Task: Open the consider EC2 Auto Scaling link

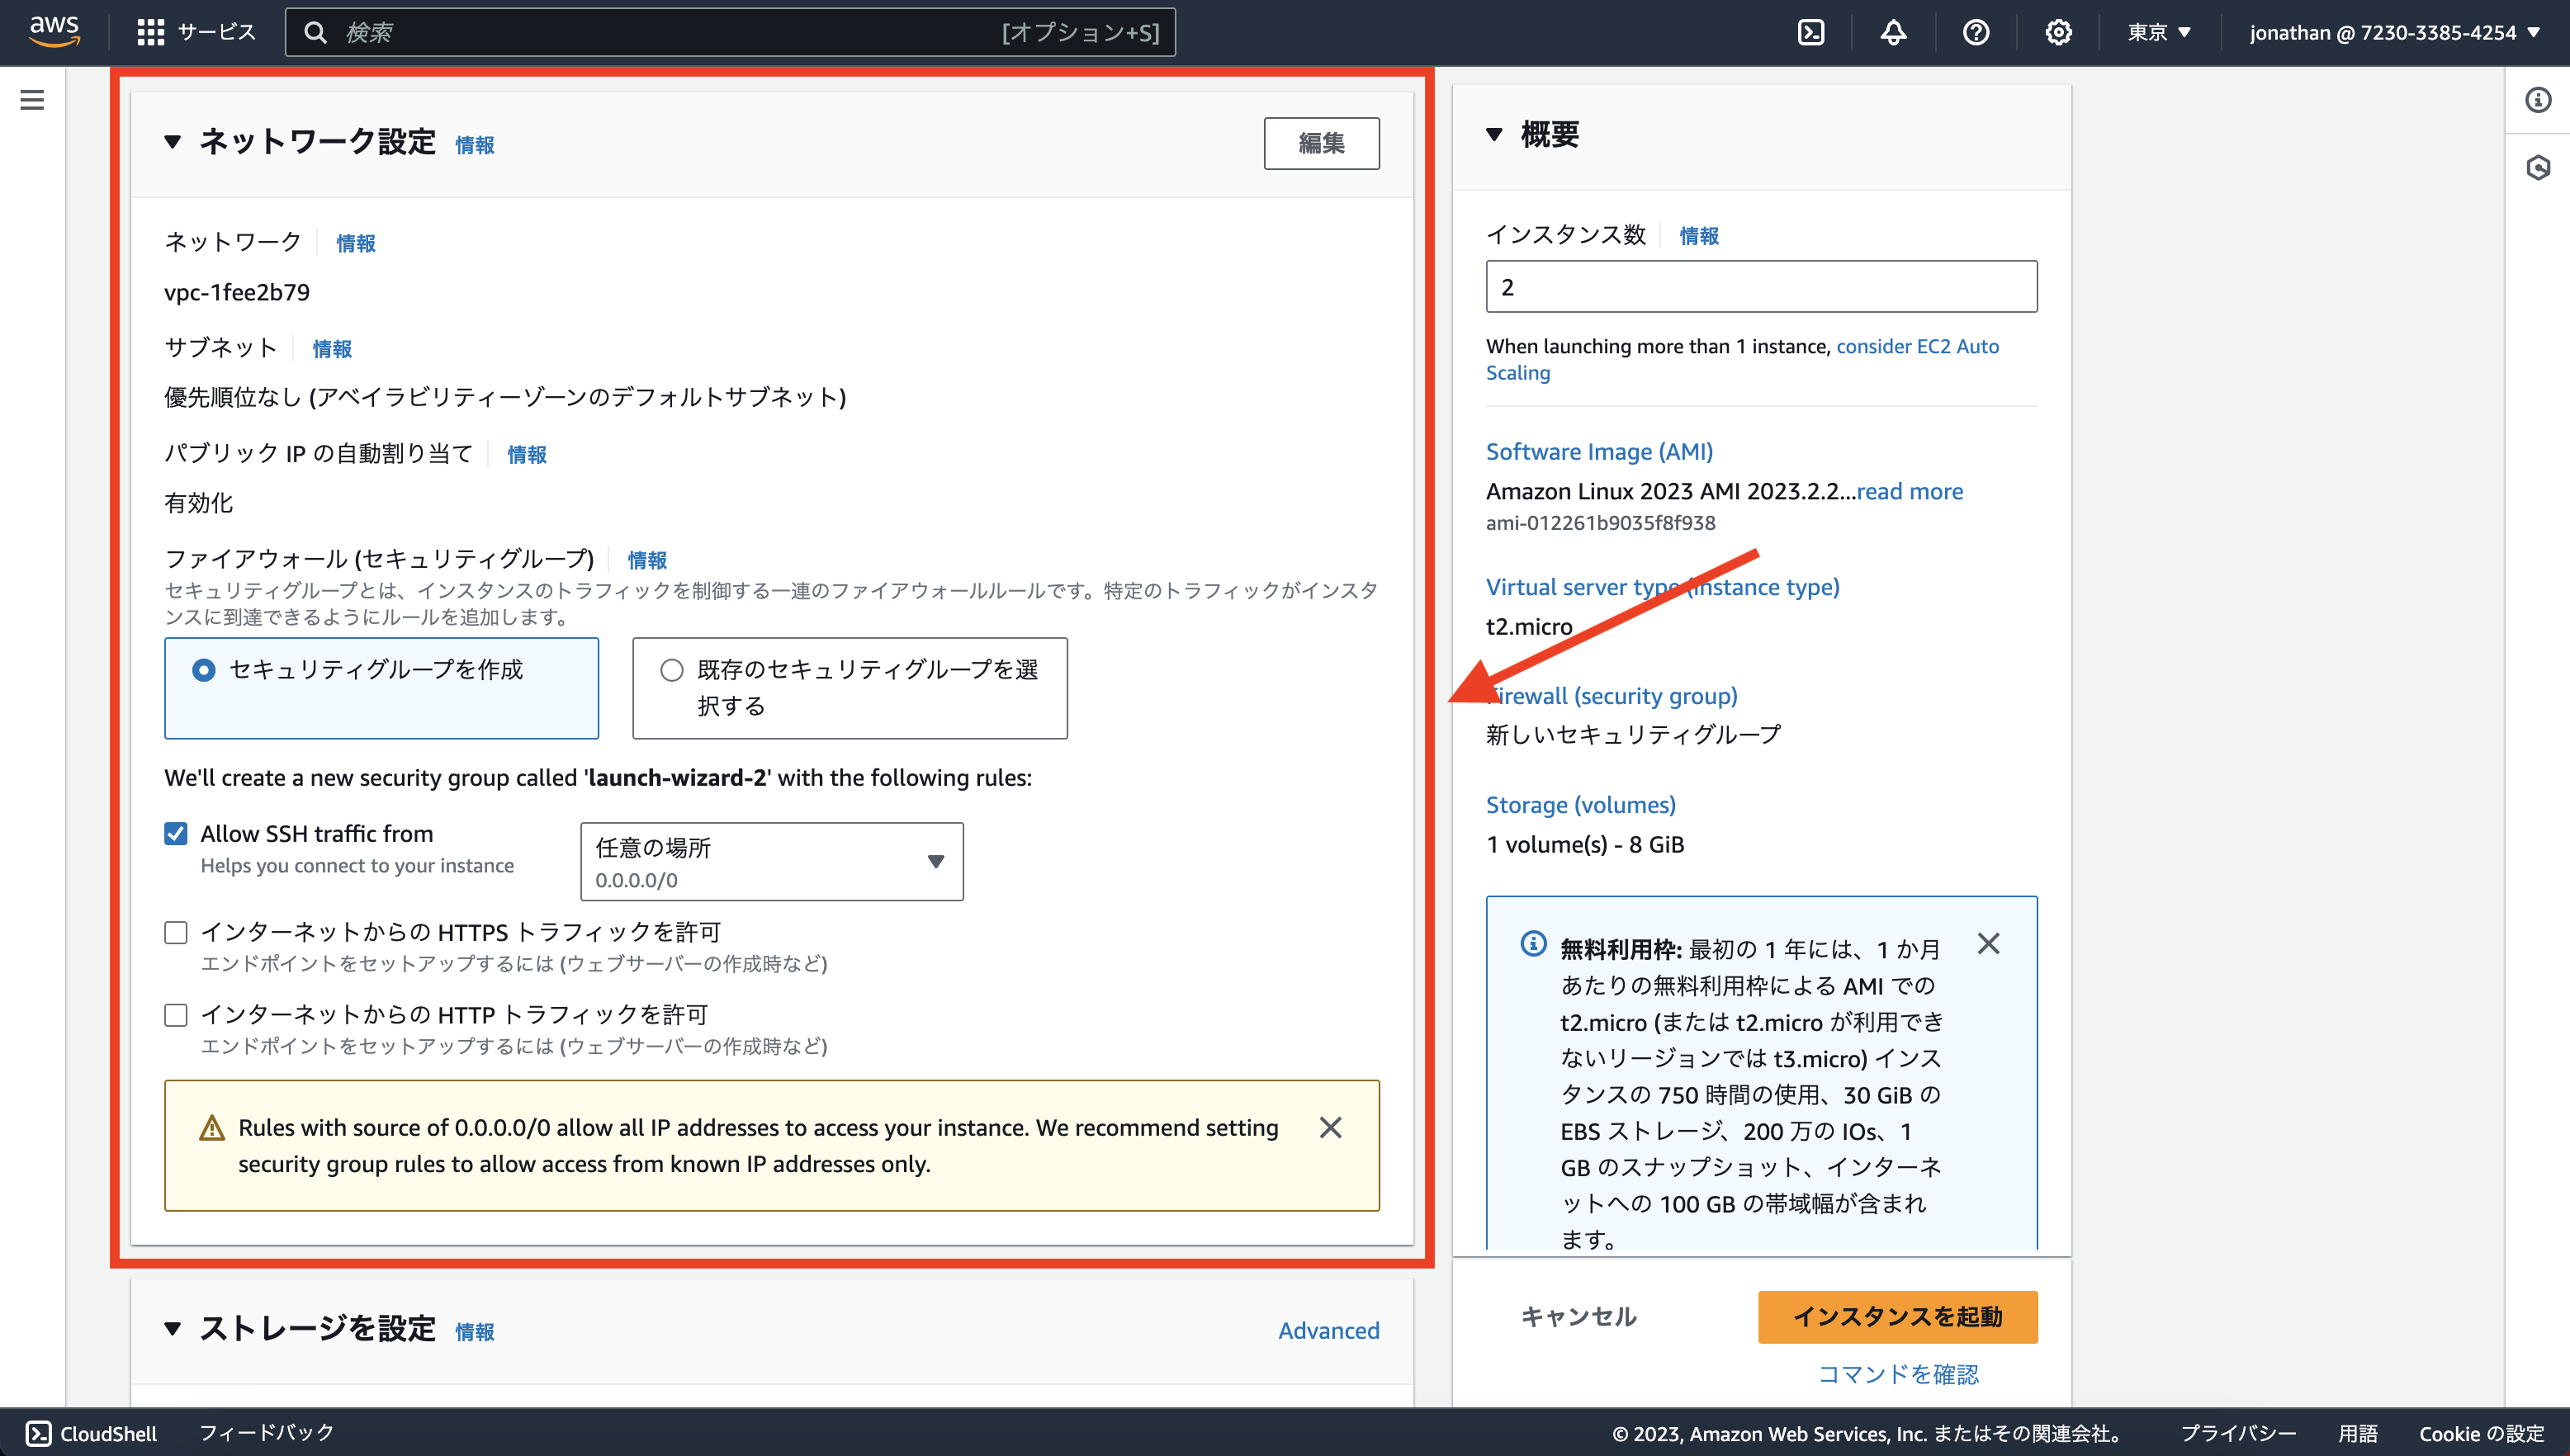Action: click(x=1918, y=346)
